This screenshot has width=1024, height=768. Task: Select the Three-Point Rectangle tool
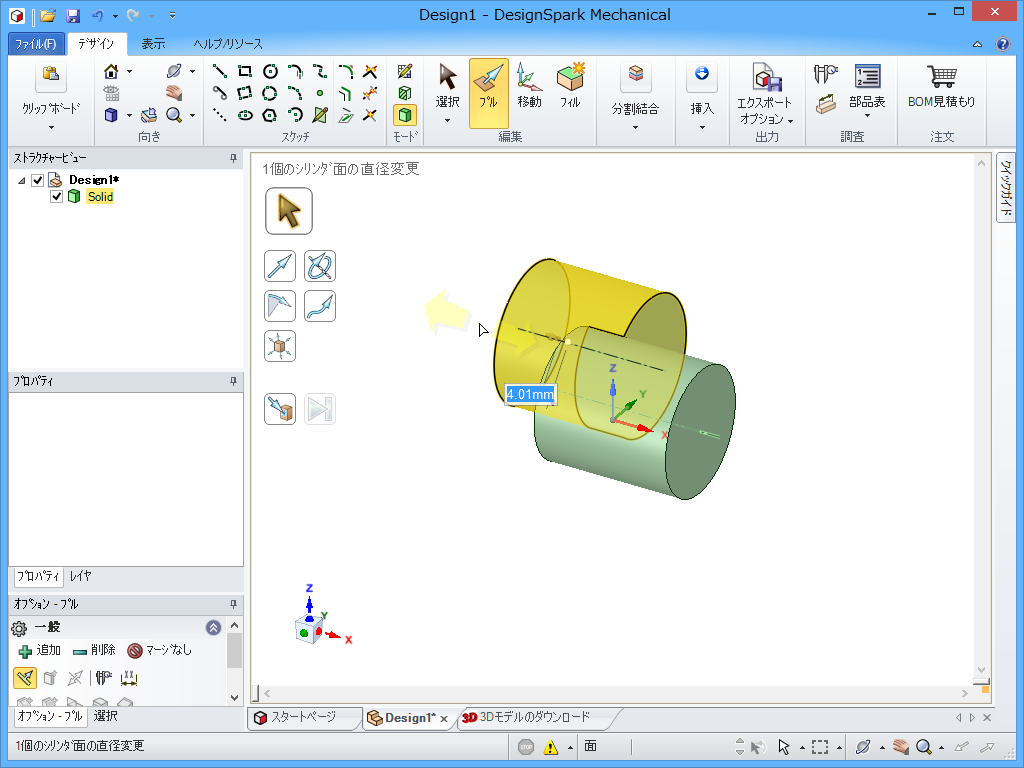244,93
